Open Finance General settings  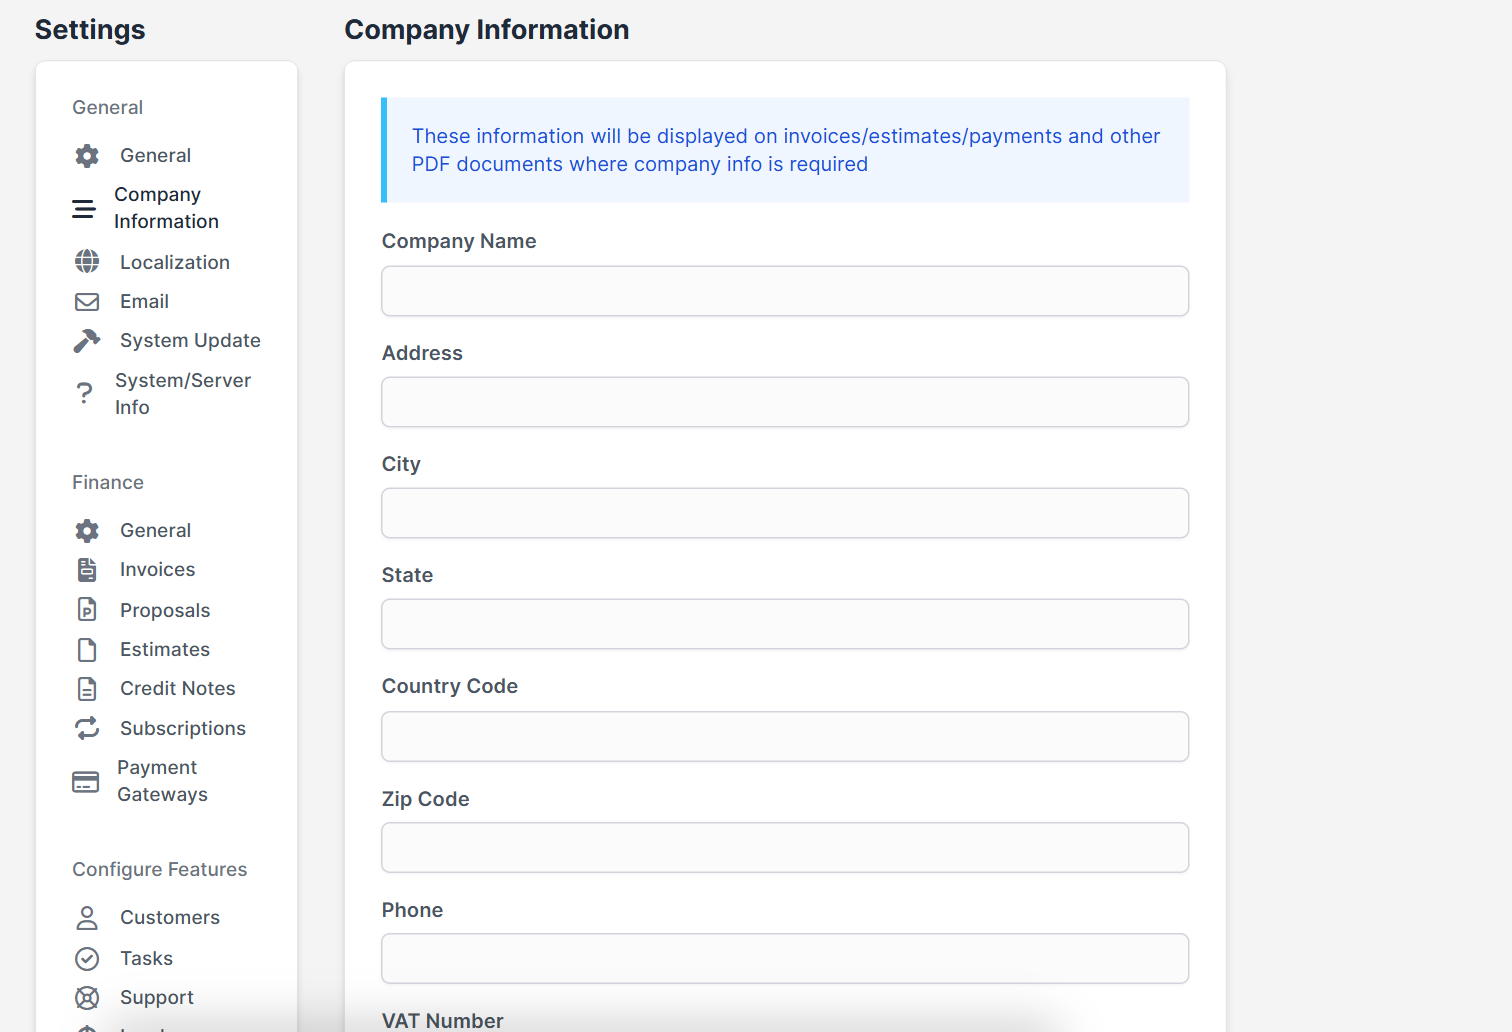[155, 531]
